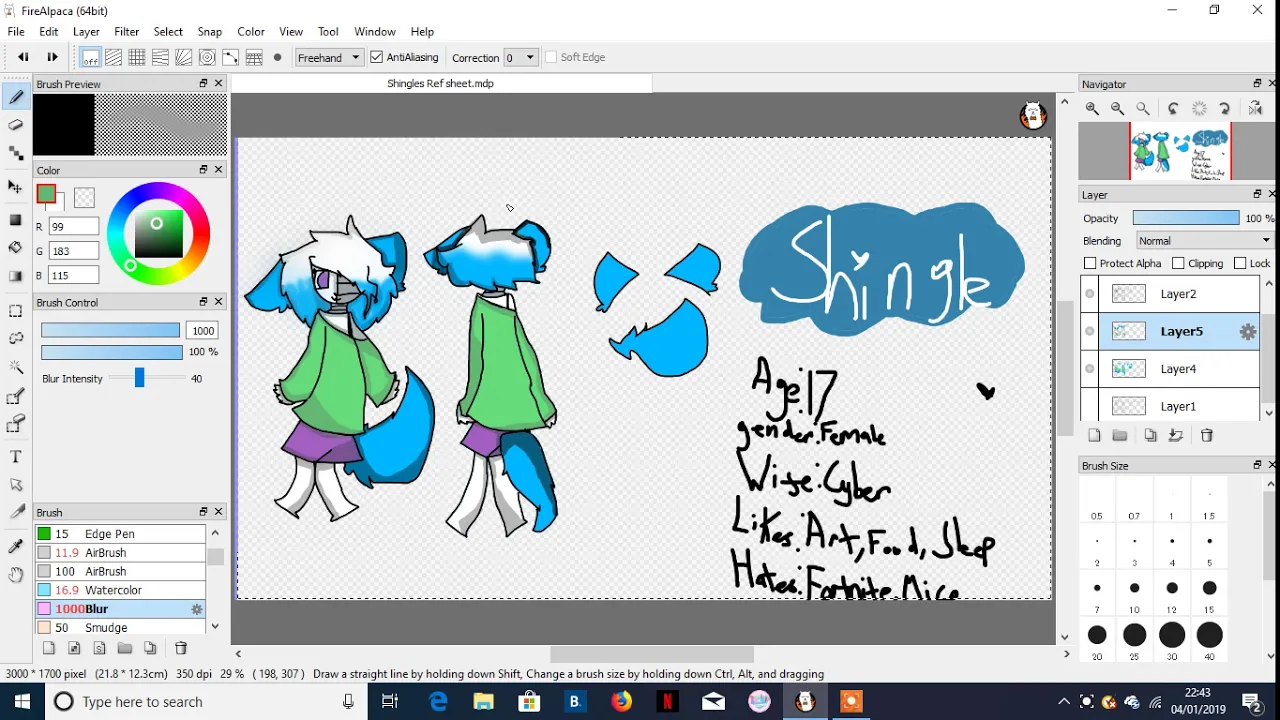Select the Select Eraser tool
Image resolution: width=1280 pixels, height=720 pixels.
[16, 425]
